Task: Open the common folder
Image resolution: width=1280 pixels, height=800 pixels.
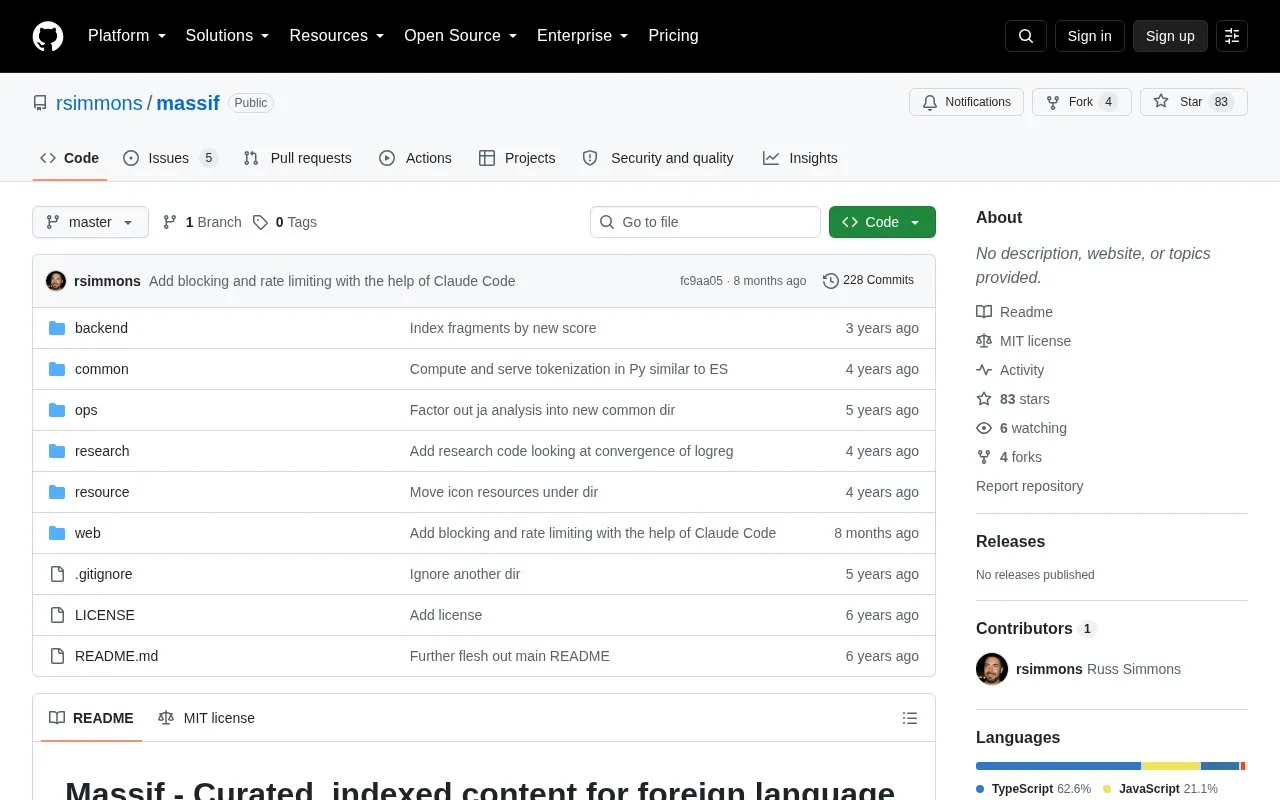Action: [102, 369]
